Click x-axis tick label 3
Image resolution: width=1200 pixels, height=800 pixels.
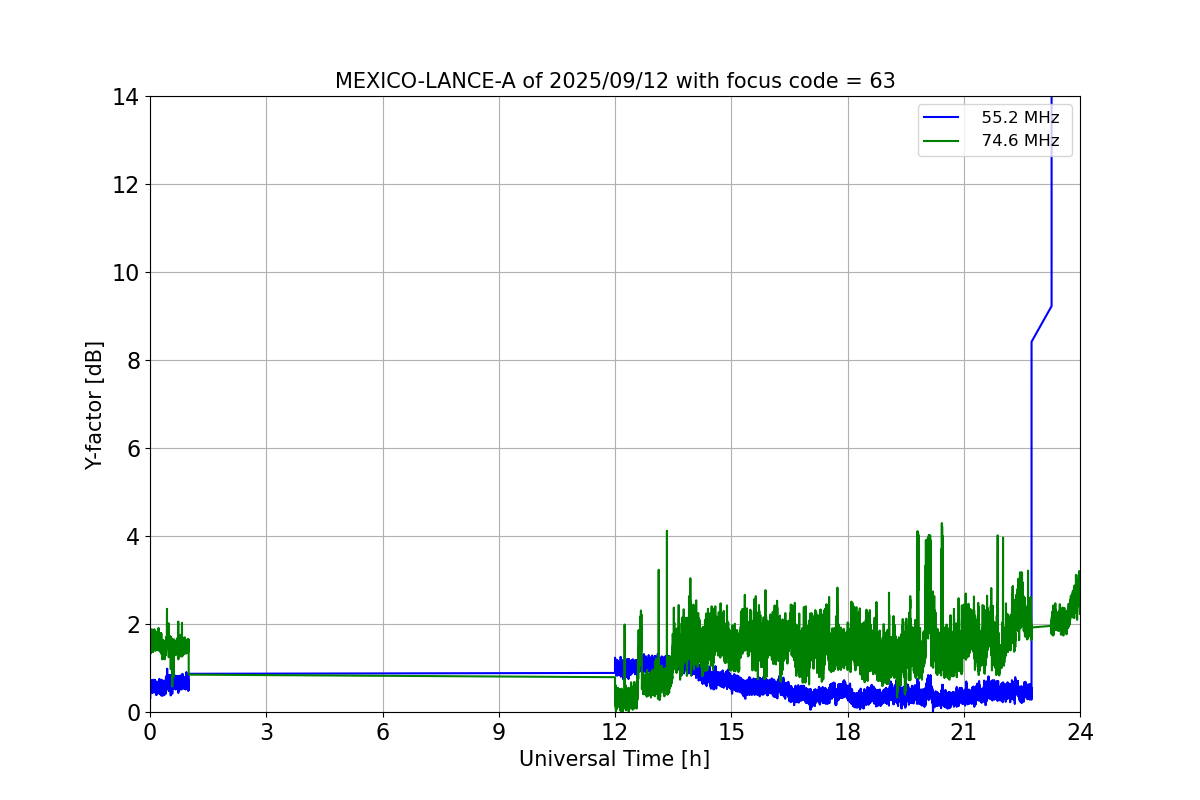(266, 732)
